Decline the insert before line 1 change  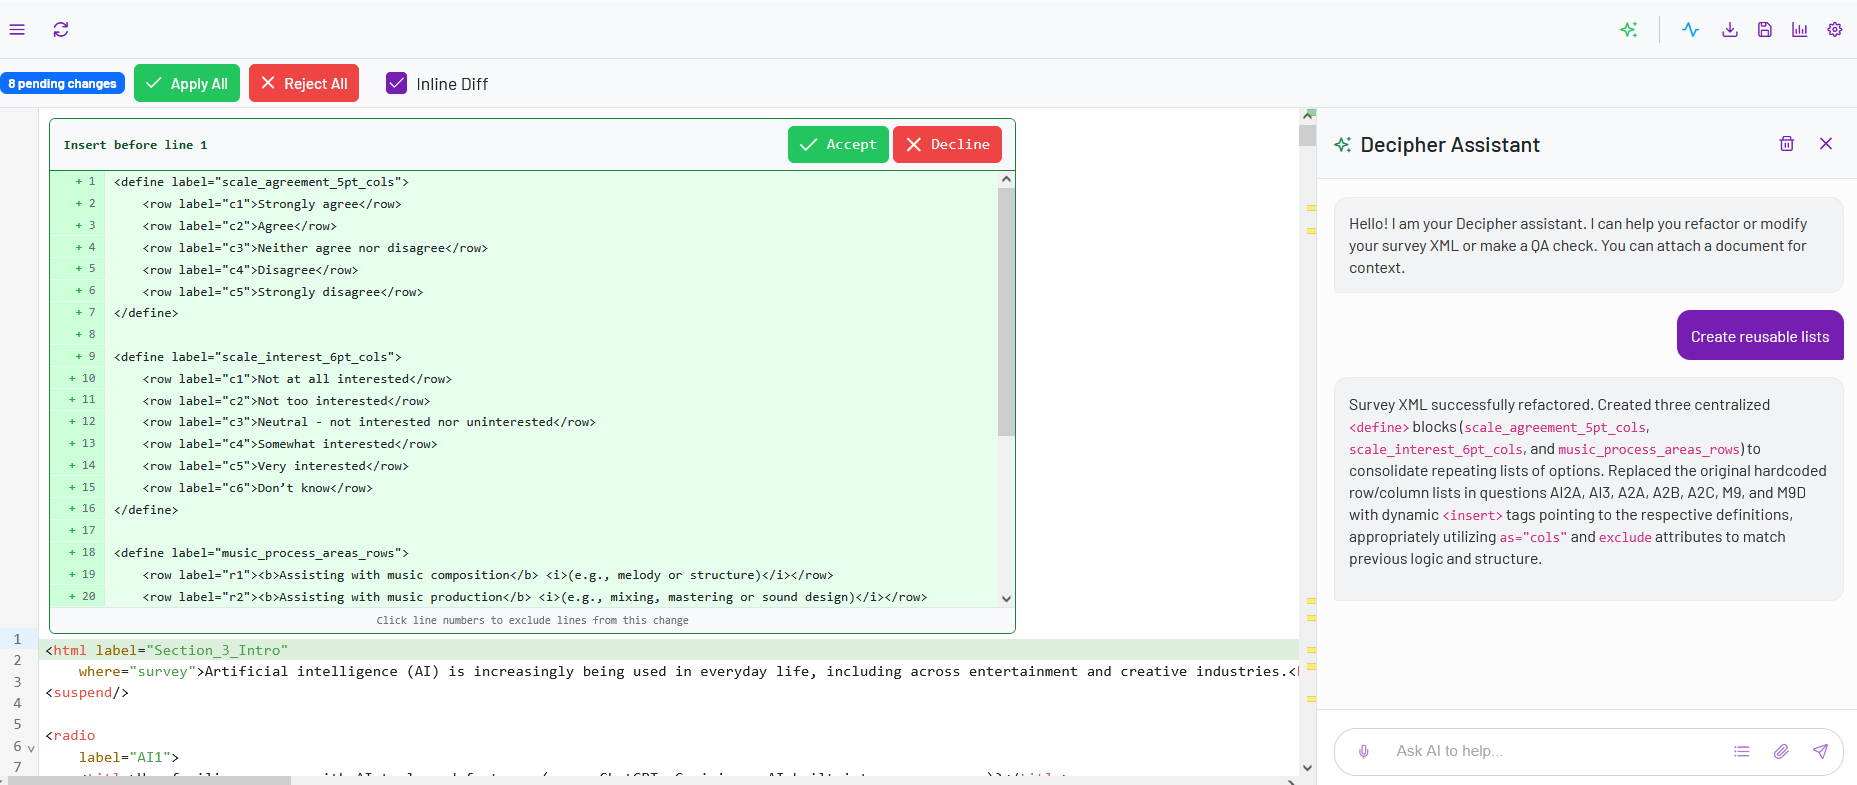coord(947,144)
